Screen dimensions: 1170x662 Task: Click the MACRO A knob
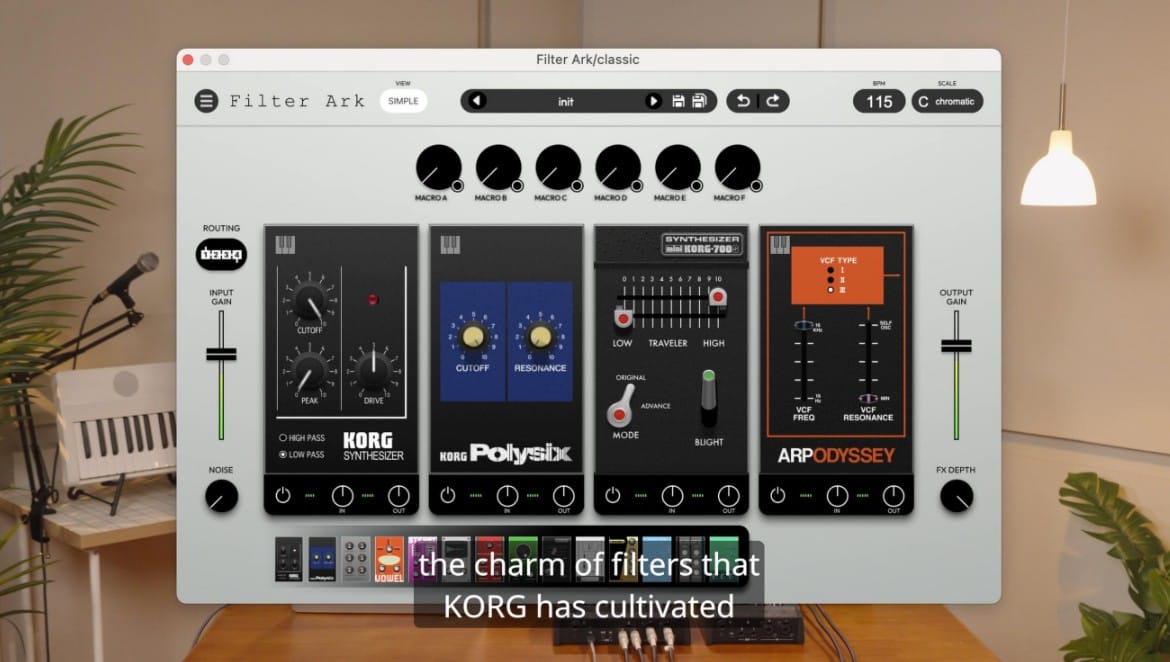pos(438,167)
